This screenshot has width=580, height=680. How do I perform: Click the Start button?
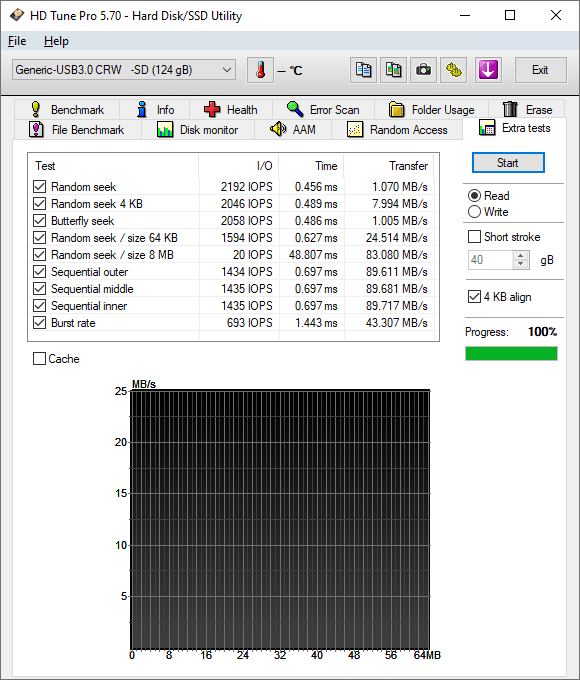point(508,163)
